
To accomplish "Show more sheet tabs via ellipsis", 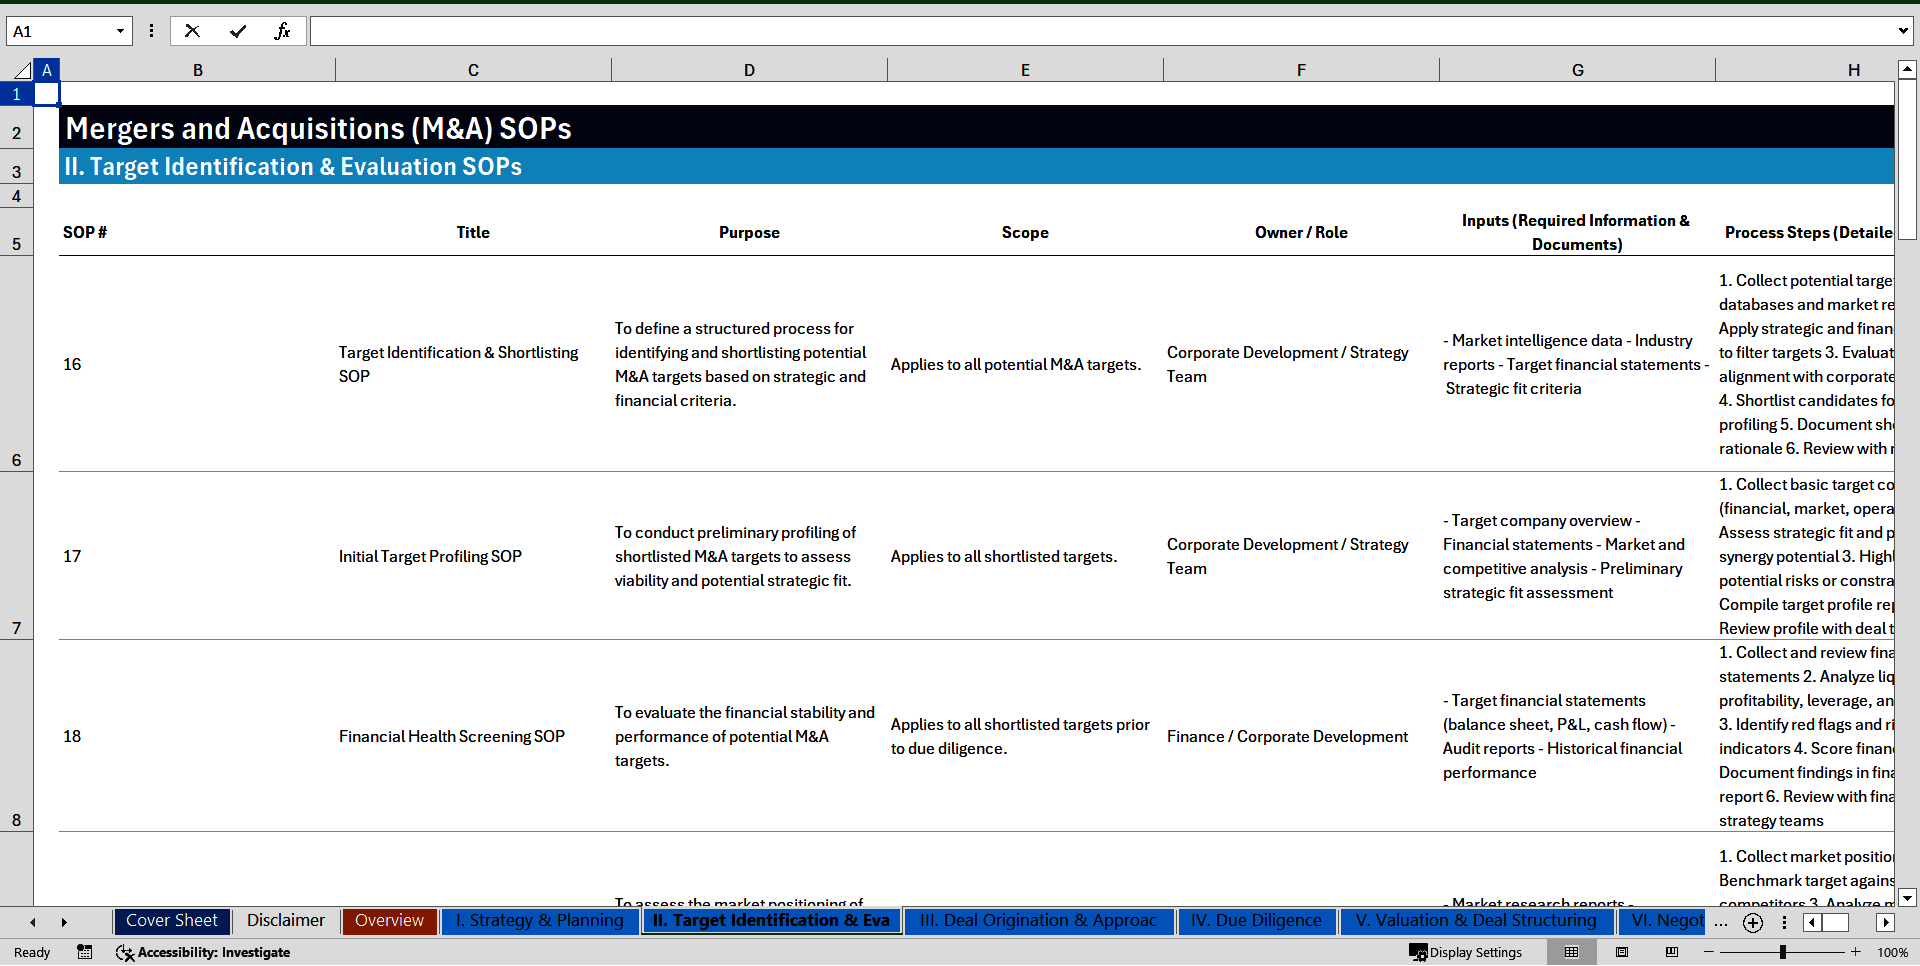I will (1721, 923).
